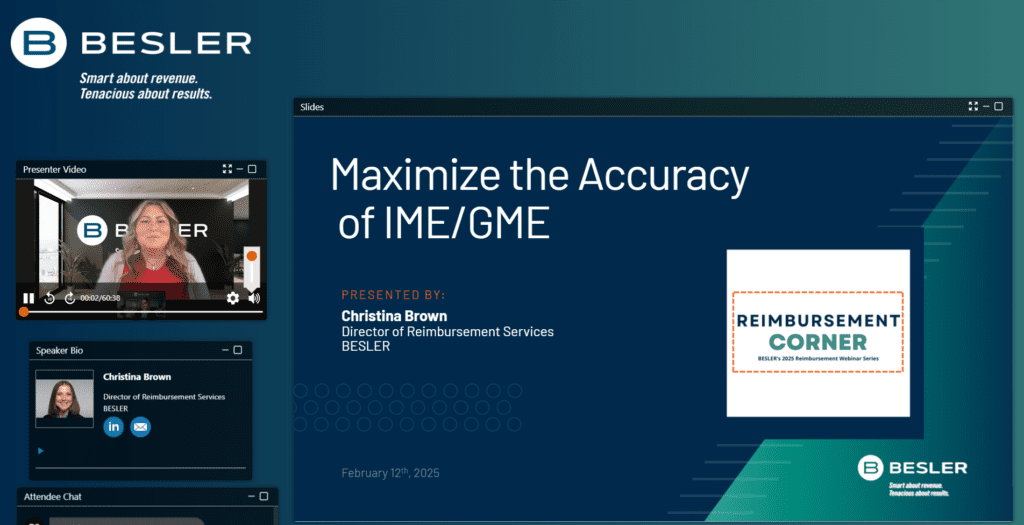1024x525 pixels.
Task: Click 'Director of Reimbursement Services' in Speaker Bio
Action: pos(164,397)
